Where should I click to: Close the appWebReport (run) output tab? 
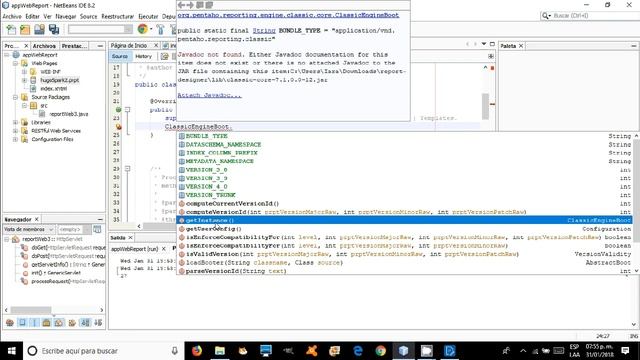pyautogui.click(x=164, y=249)
